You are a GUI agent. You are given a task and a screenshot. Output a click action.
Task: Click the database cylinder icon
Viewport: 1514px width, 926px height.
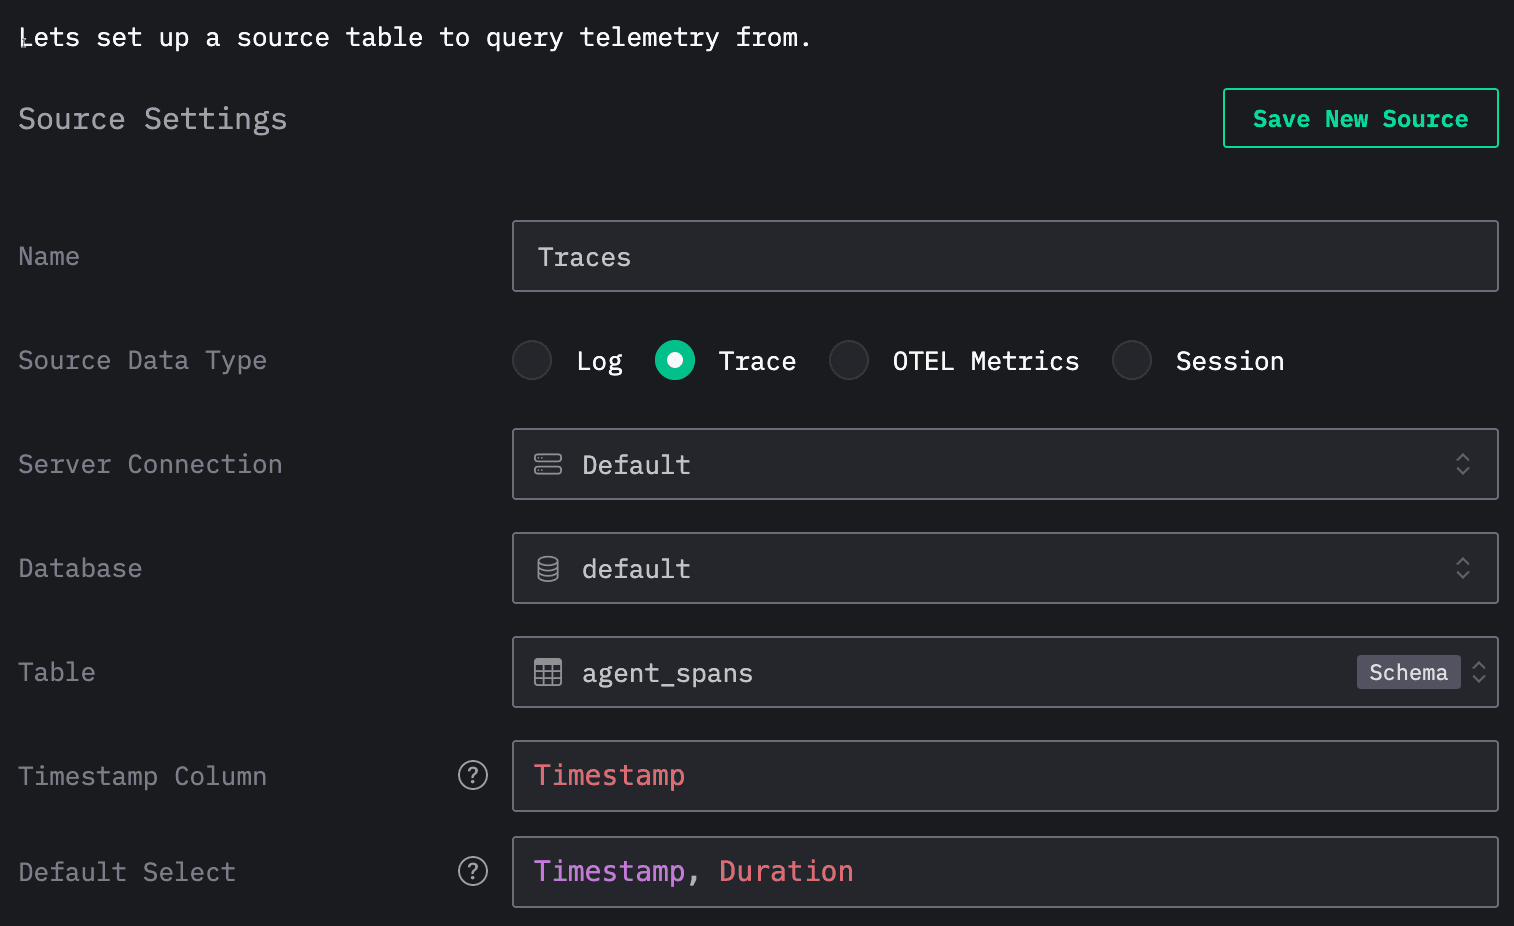tap(548, 569)
